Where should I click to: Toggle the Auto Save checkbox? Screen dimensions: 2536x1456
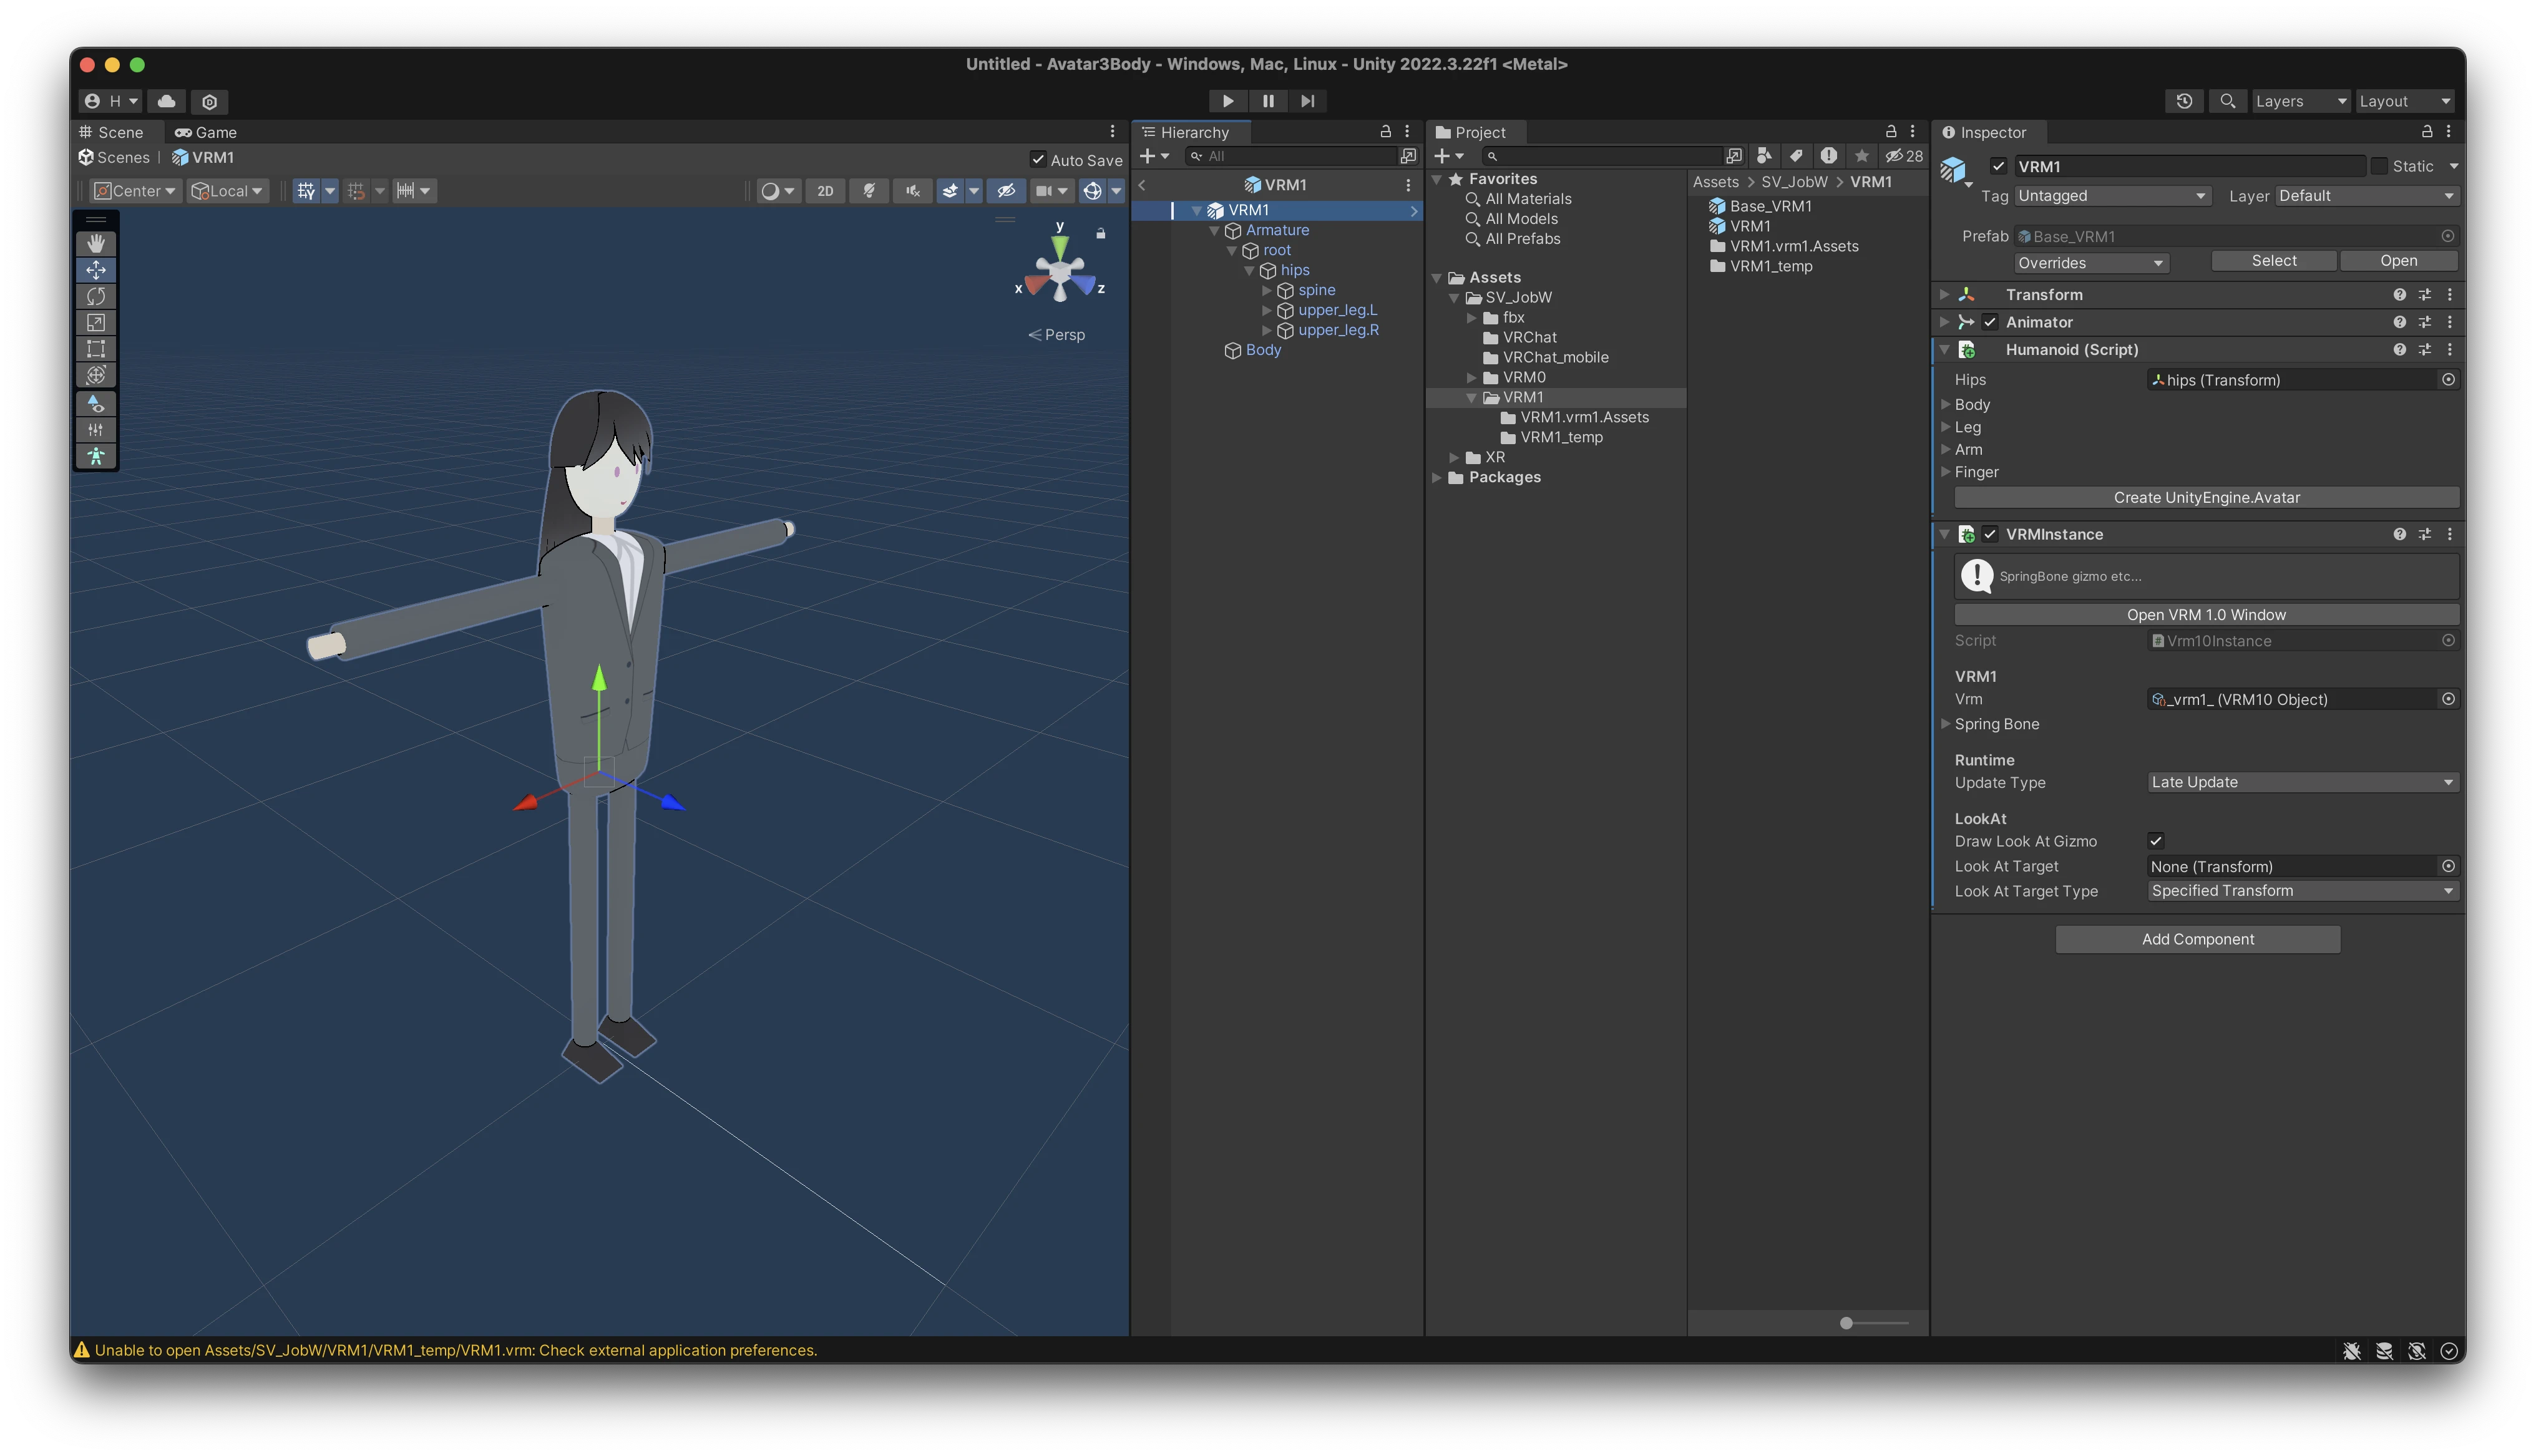coord(1038,160)
